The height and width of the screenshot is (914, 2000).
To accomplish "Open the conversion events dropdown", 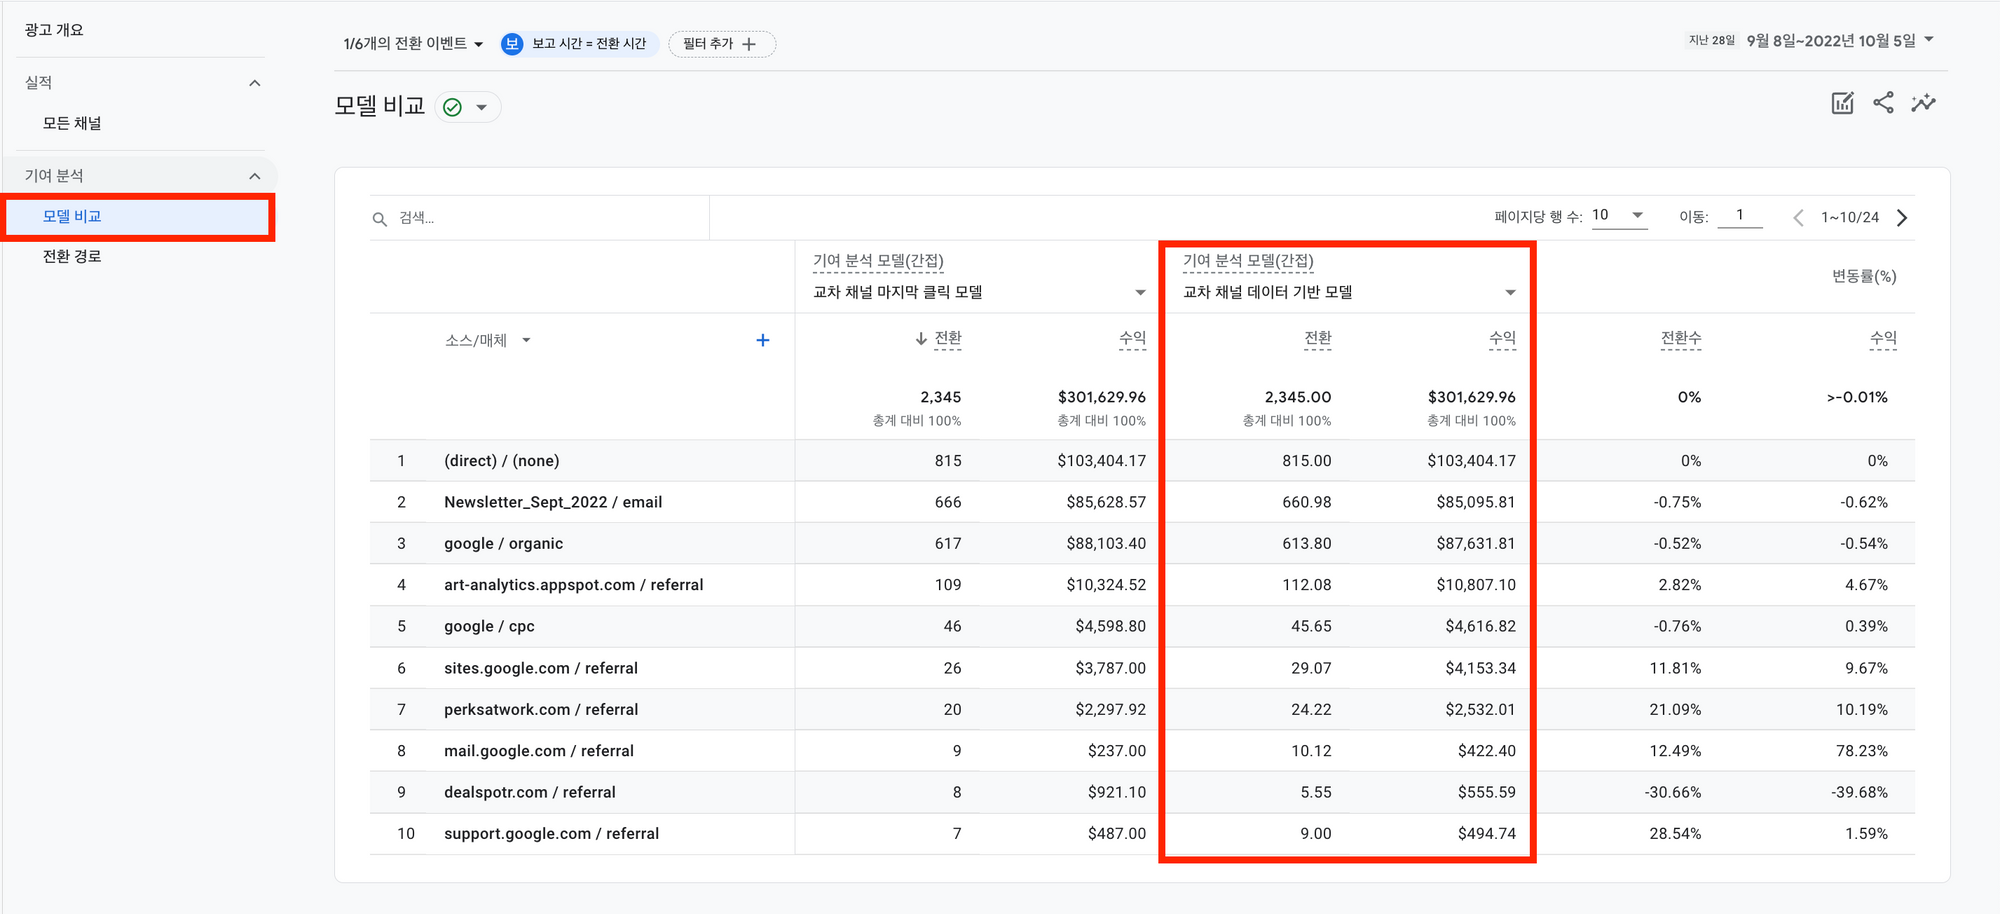I will coord(413,44).
